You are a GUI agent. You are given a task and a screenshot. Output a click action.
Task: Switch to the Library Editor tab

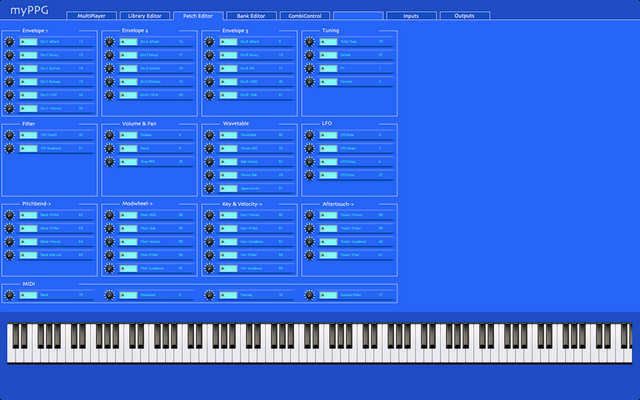pos(144,16)
